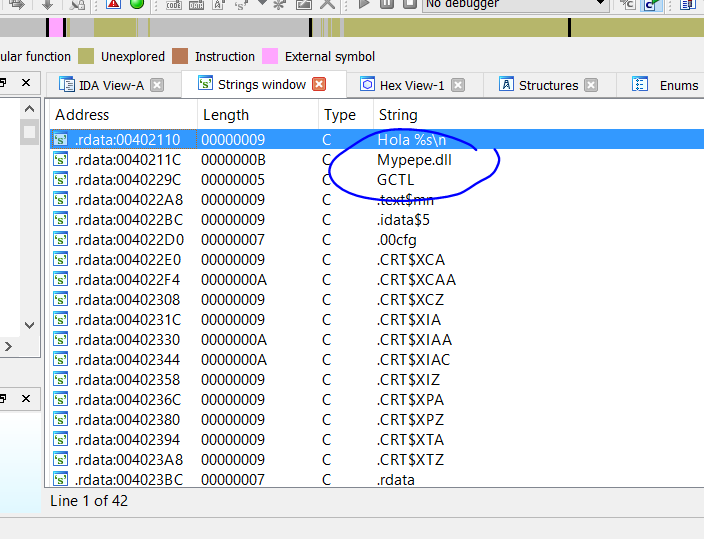Close the Strings window tab
The width and height of the screenshot is (704, 539).
(x=319, y=85)
